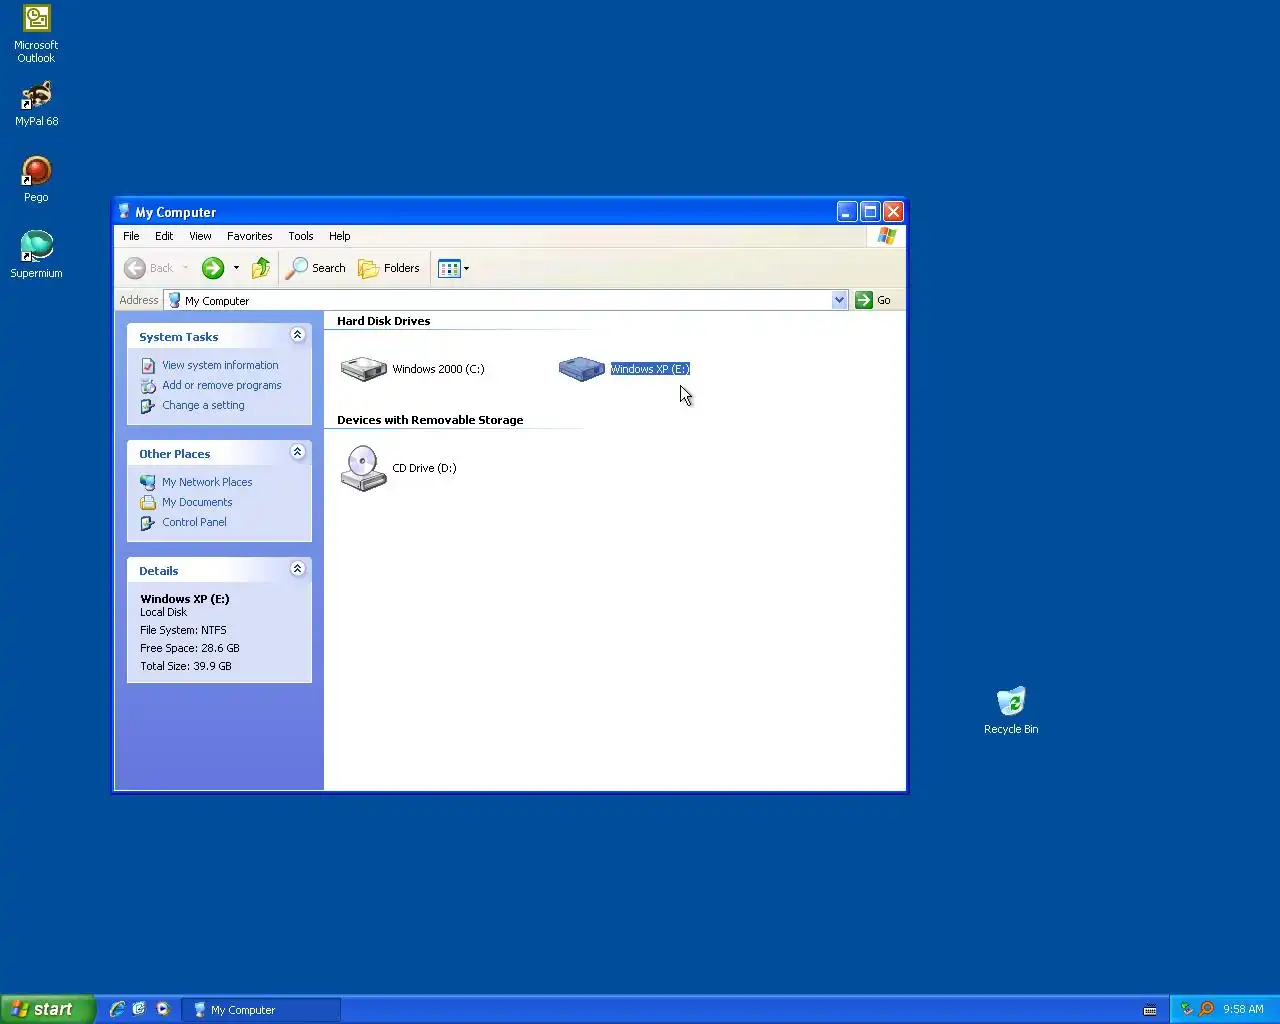Viewport: 1280px width, 1024px height.
Task: Click View system information link
Action: pos(220,365)
